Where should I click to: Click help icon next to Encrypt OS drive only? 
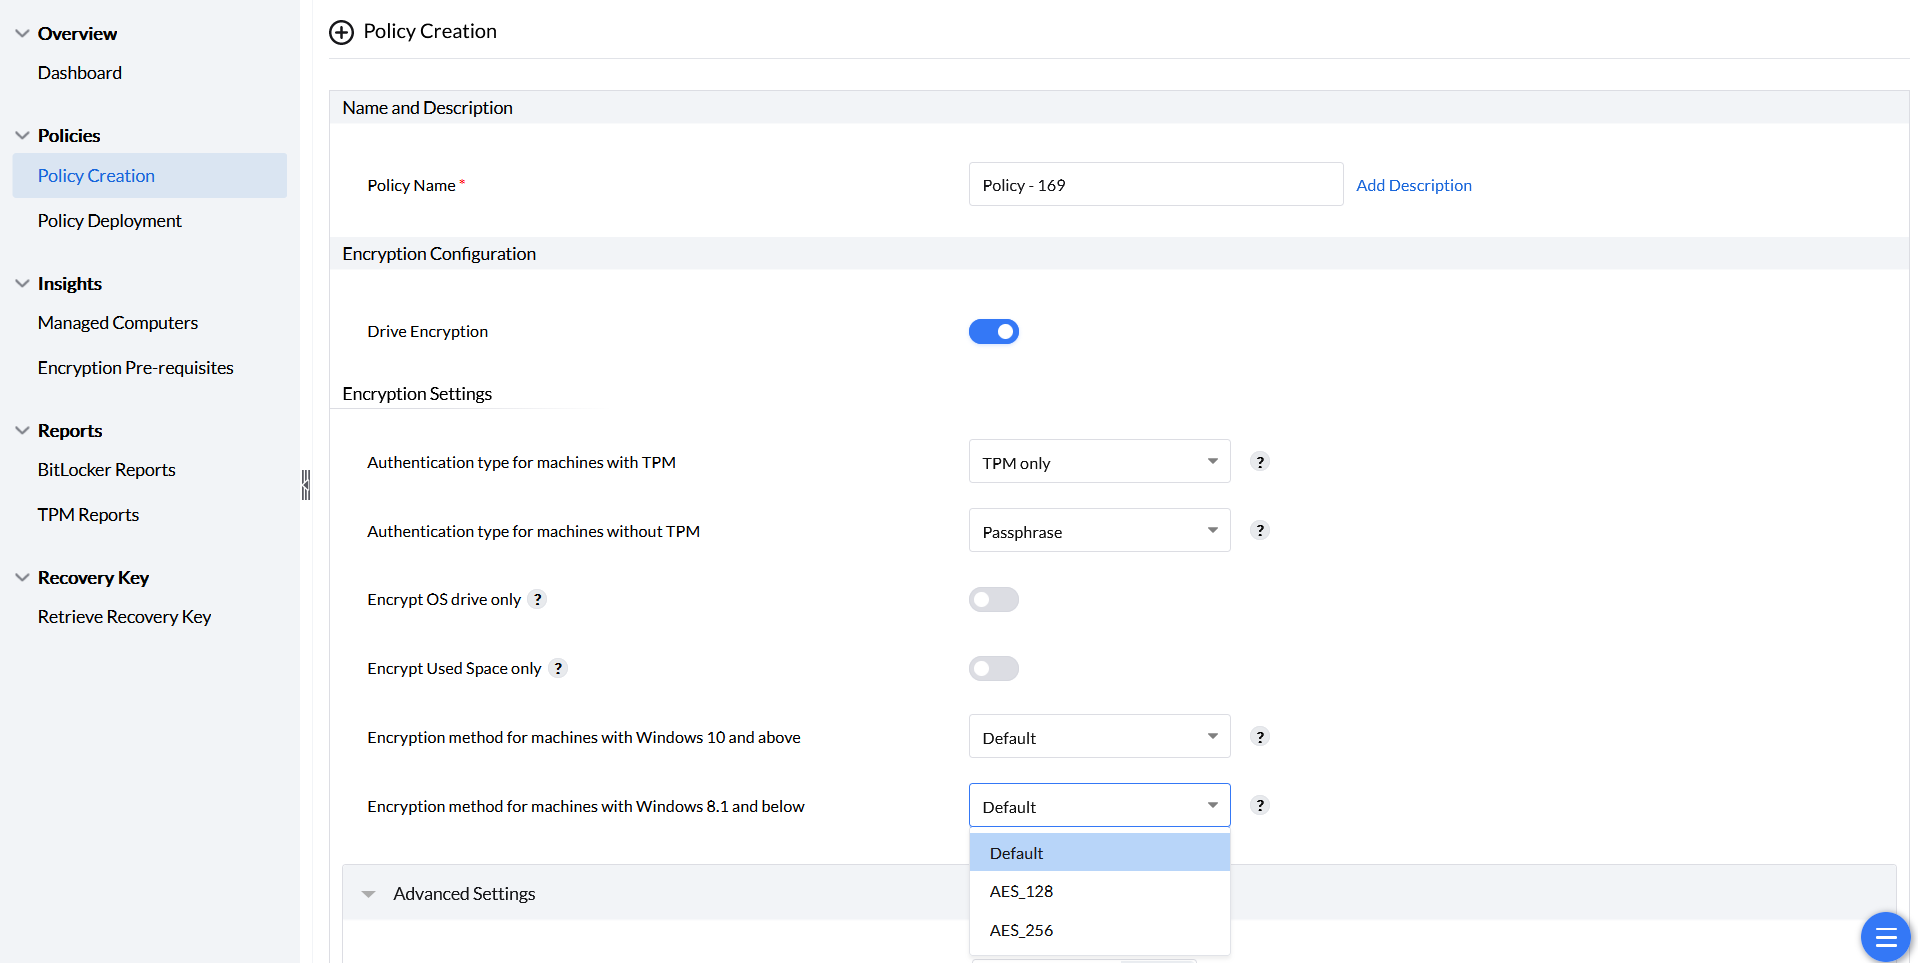[538, 600]
